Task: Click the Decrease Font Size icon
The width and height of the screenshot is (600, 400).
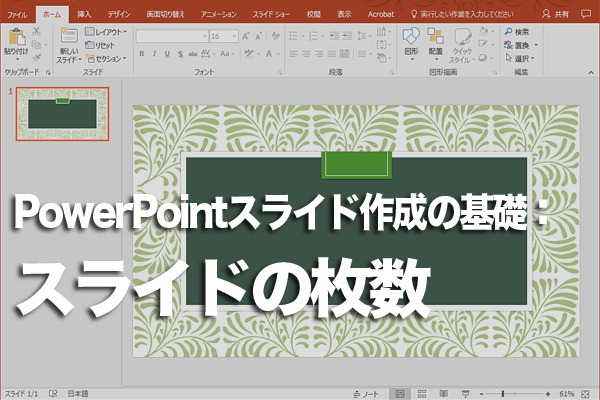Action: (x=259, y=36)
